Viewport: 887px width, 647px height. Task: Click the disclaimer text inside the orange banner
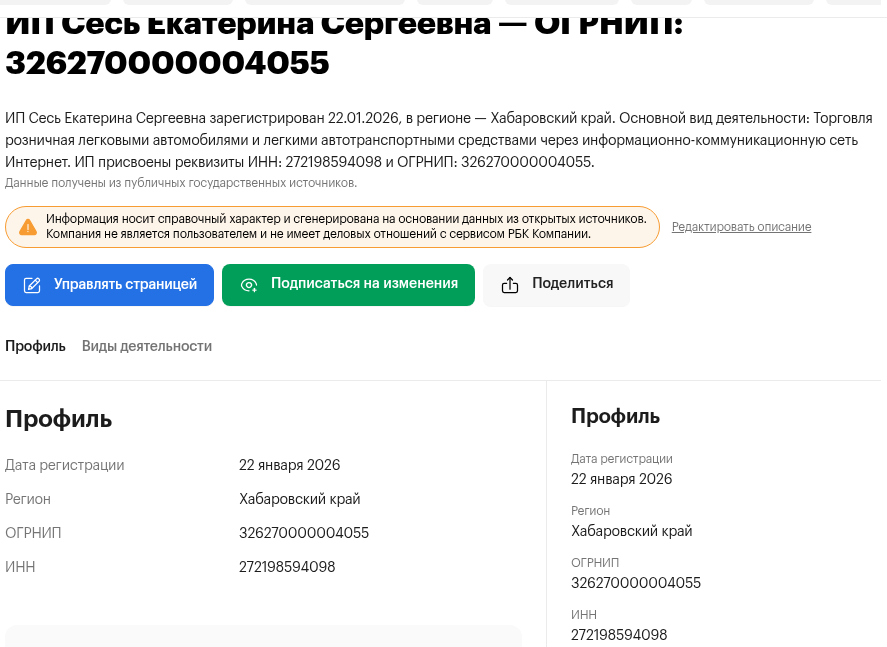pyautogui.click(x=348, y=226)
